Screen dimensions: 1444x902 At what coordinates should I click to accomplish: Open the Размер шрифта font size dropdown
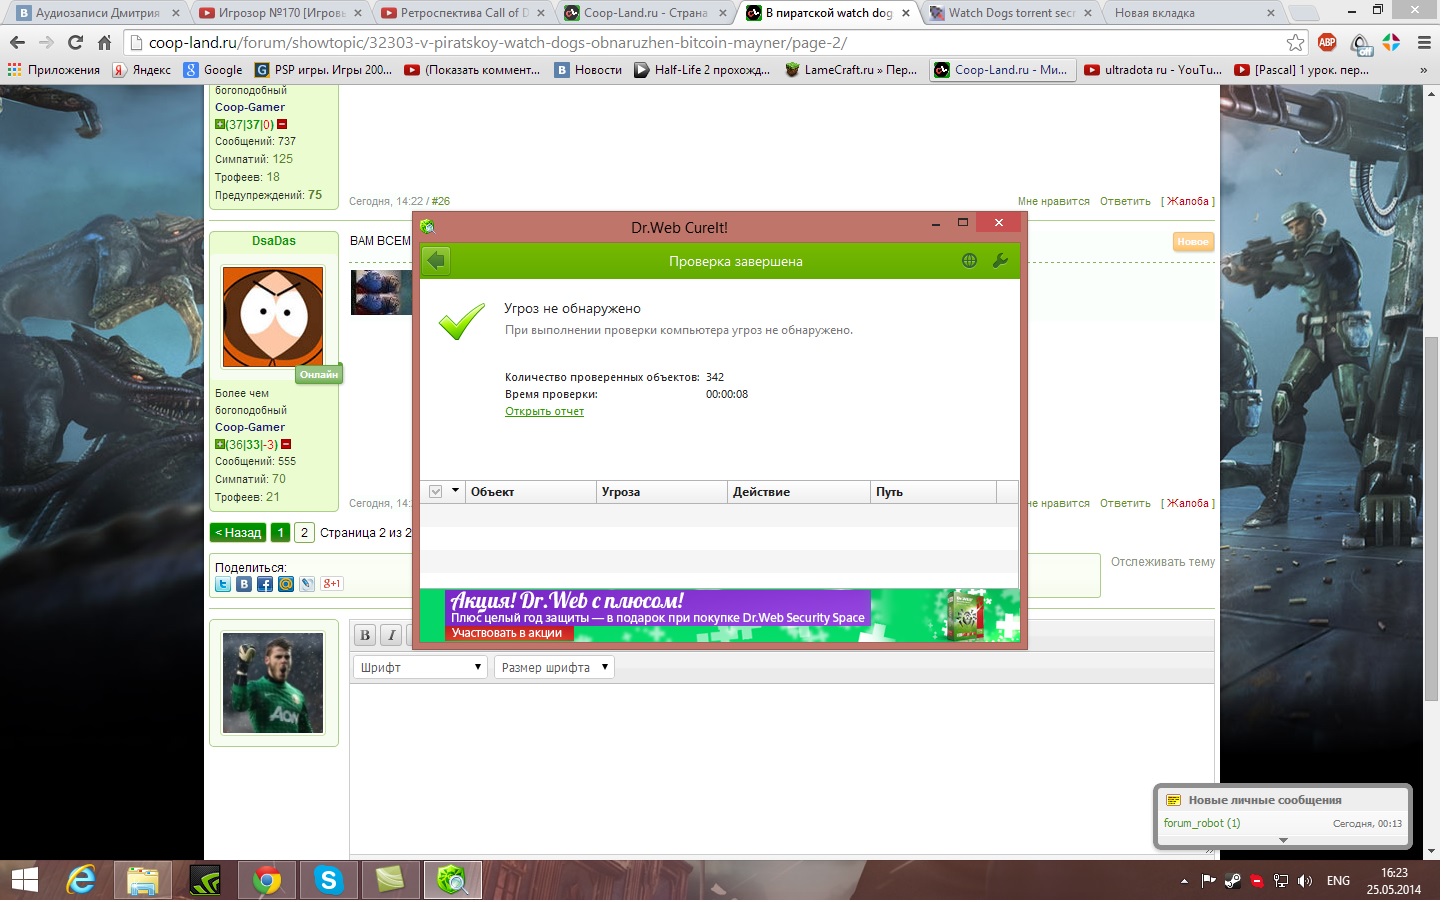[554, 668]
